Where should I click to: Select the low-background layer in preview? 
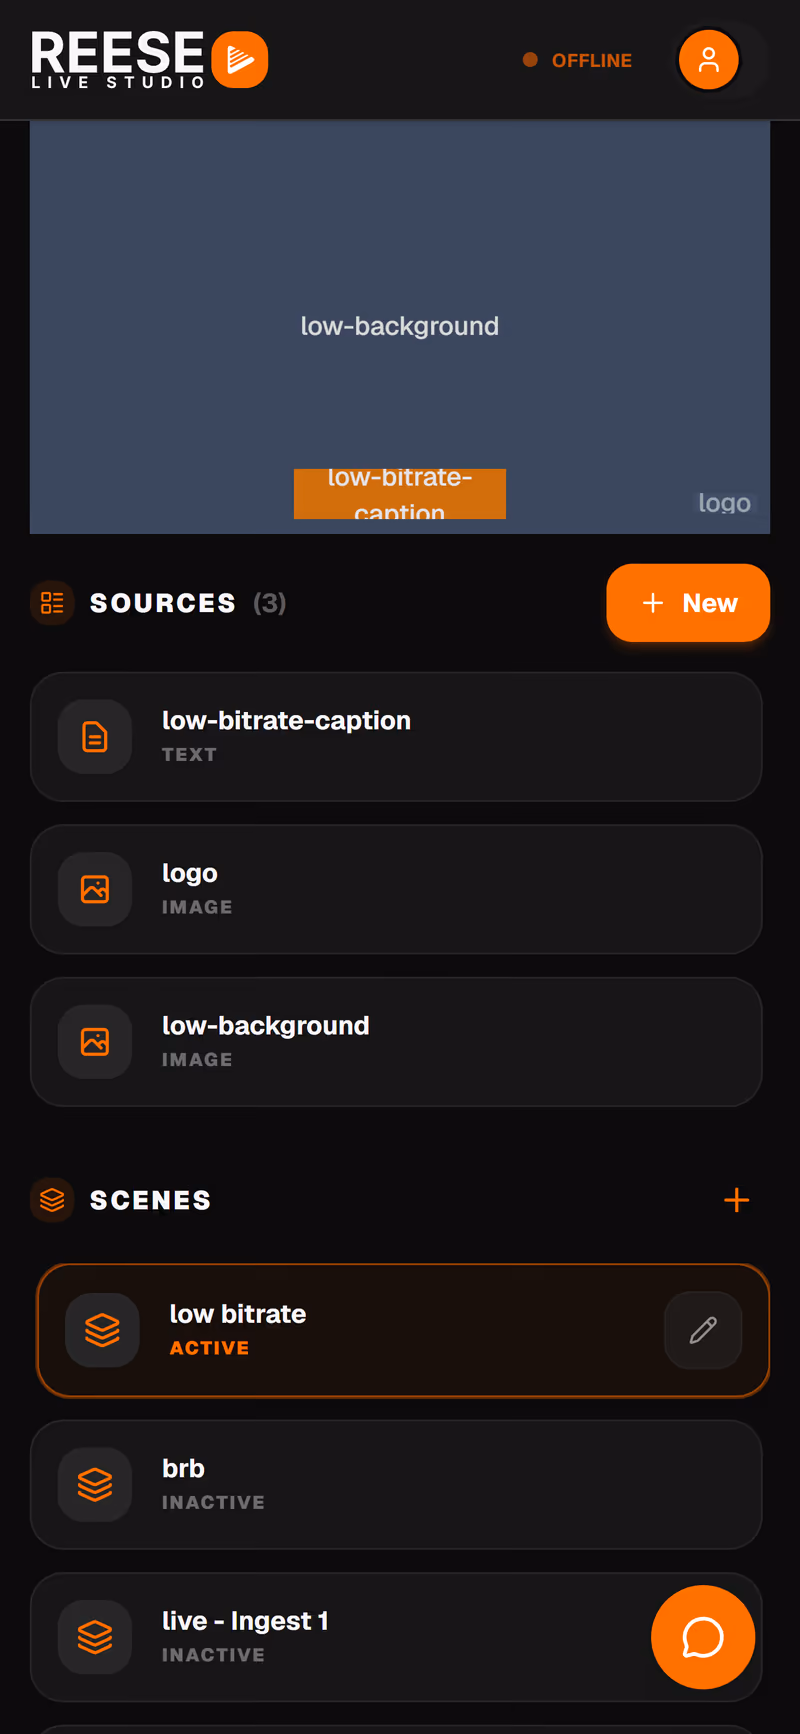[x=400, y=326]
